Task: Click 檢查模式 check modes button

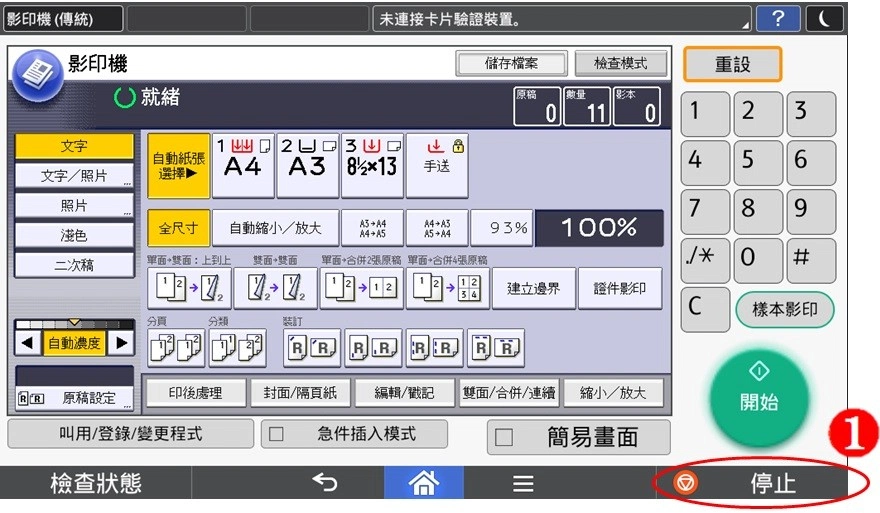Action: 621,63
